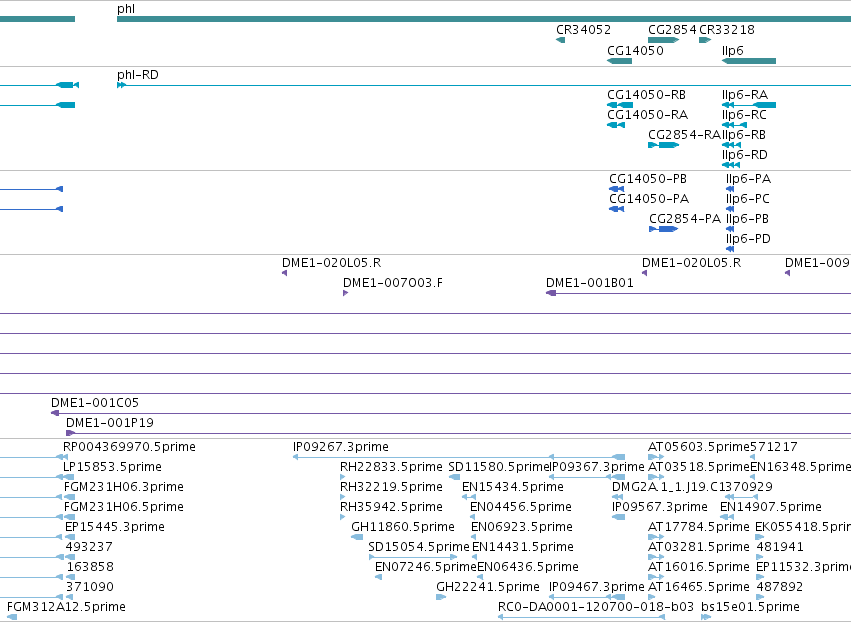Image resolution: width=851 pixels, height=622 pixels.
Task: Select the RP004369970.5prime EST label
Action: tap(129, 447)
